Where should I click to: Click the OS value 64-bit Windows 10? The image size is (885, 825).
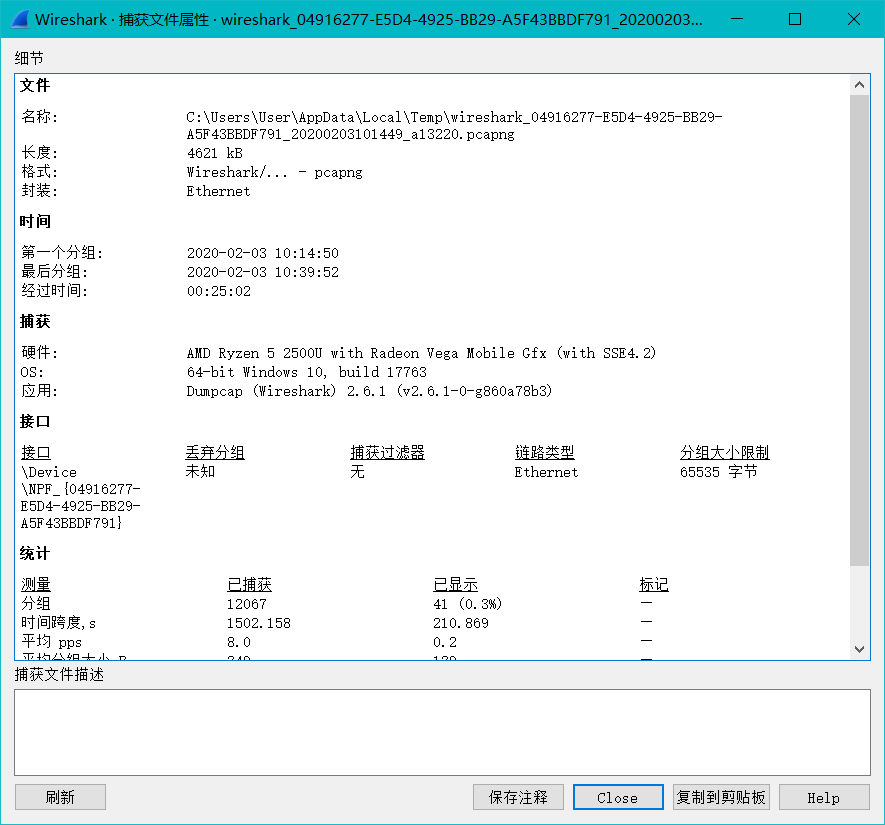coord(306,372)
